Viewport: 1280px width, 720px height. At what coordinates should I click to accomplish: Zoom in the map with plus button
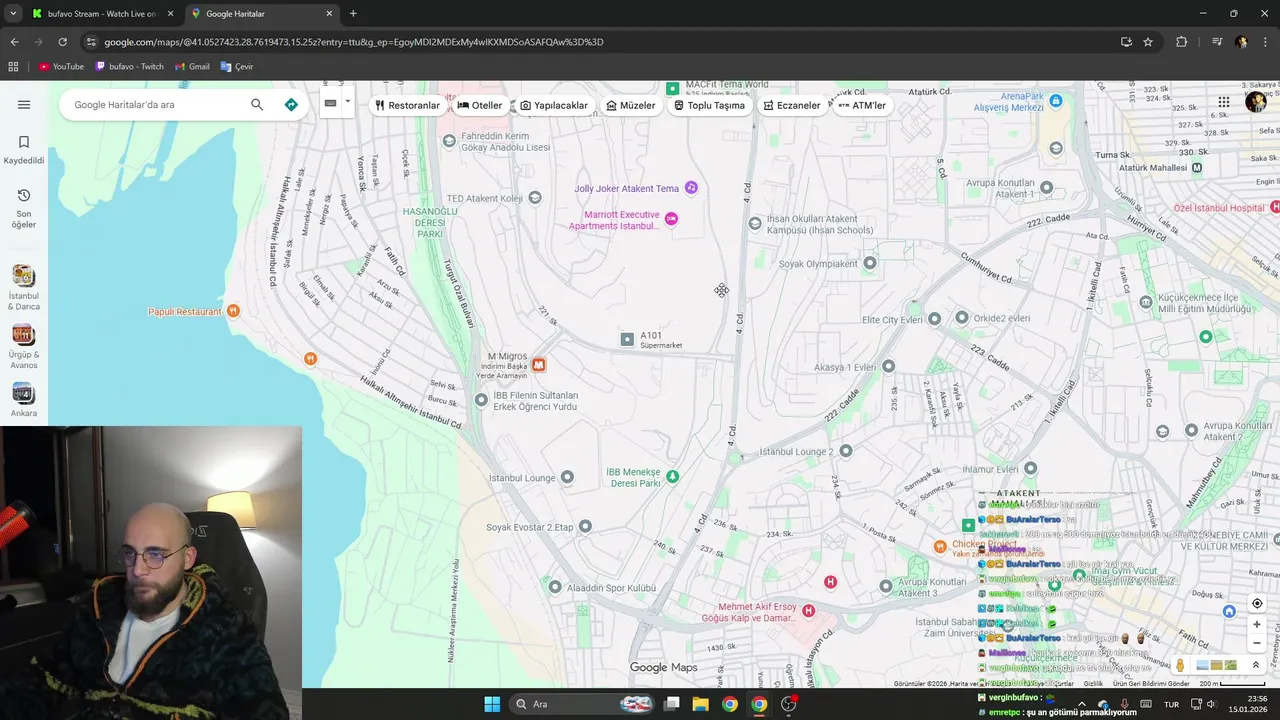pyautogui.click(x=1257, y=624)
